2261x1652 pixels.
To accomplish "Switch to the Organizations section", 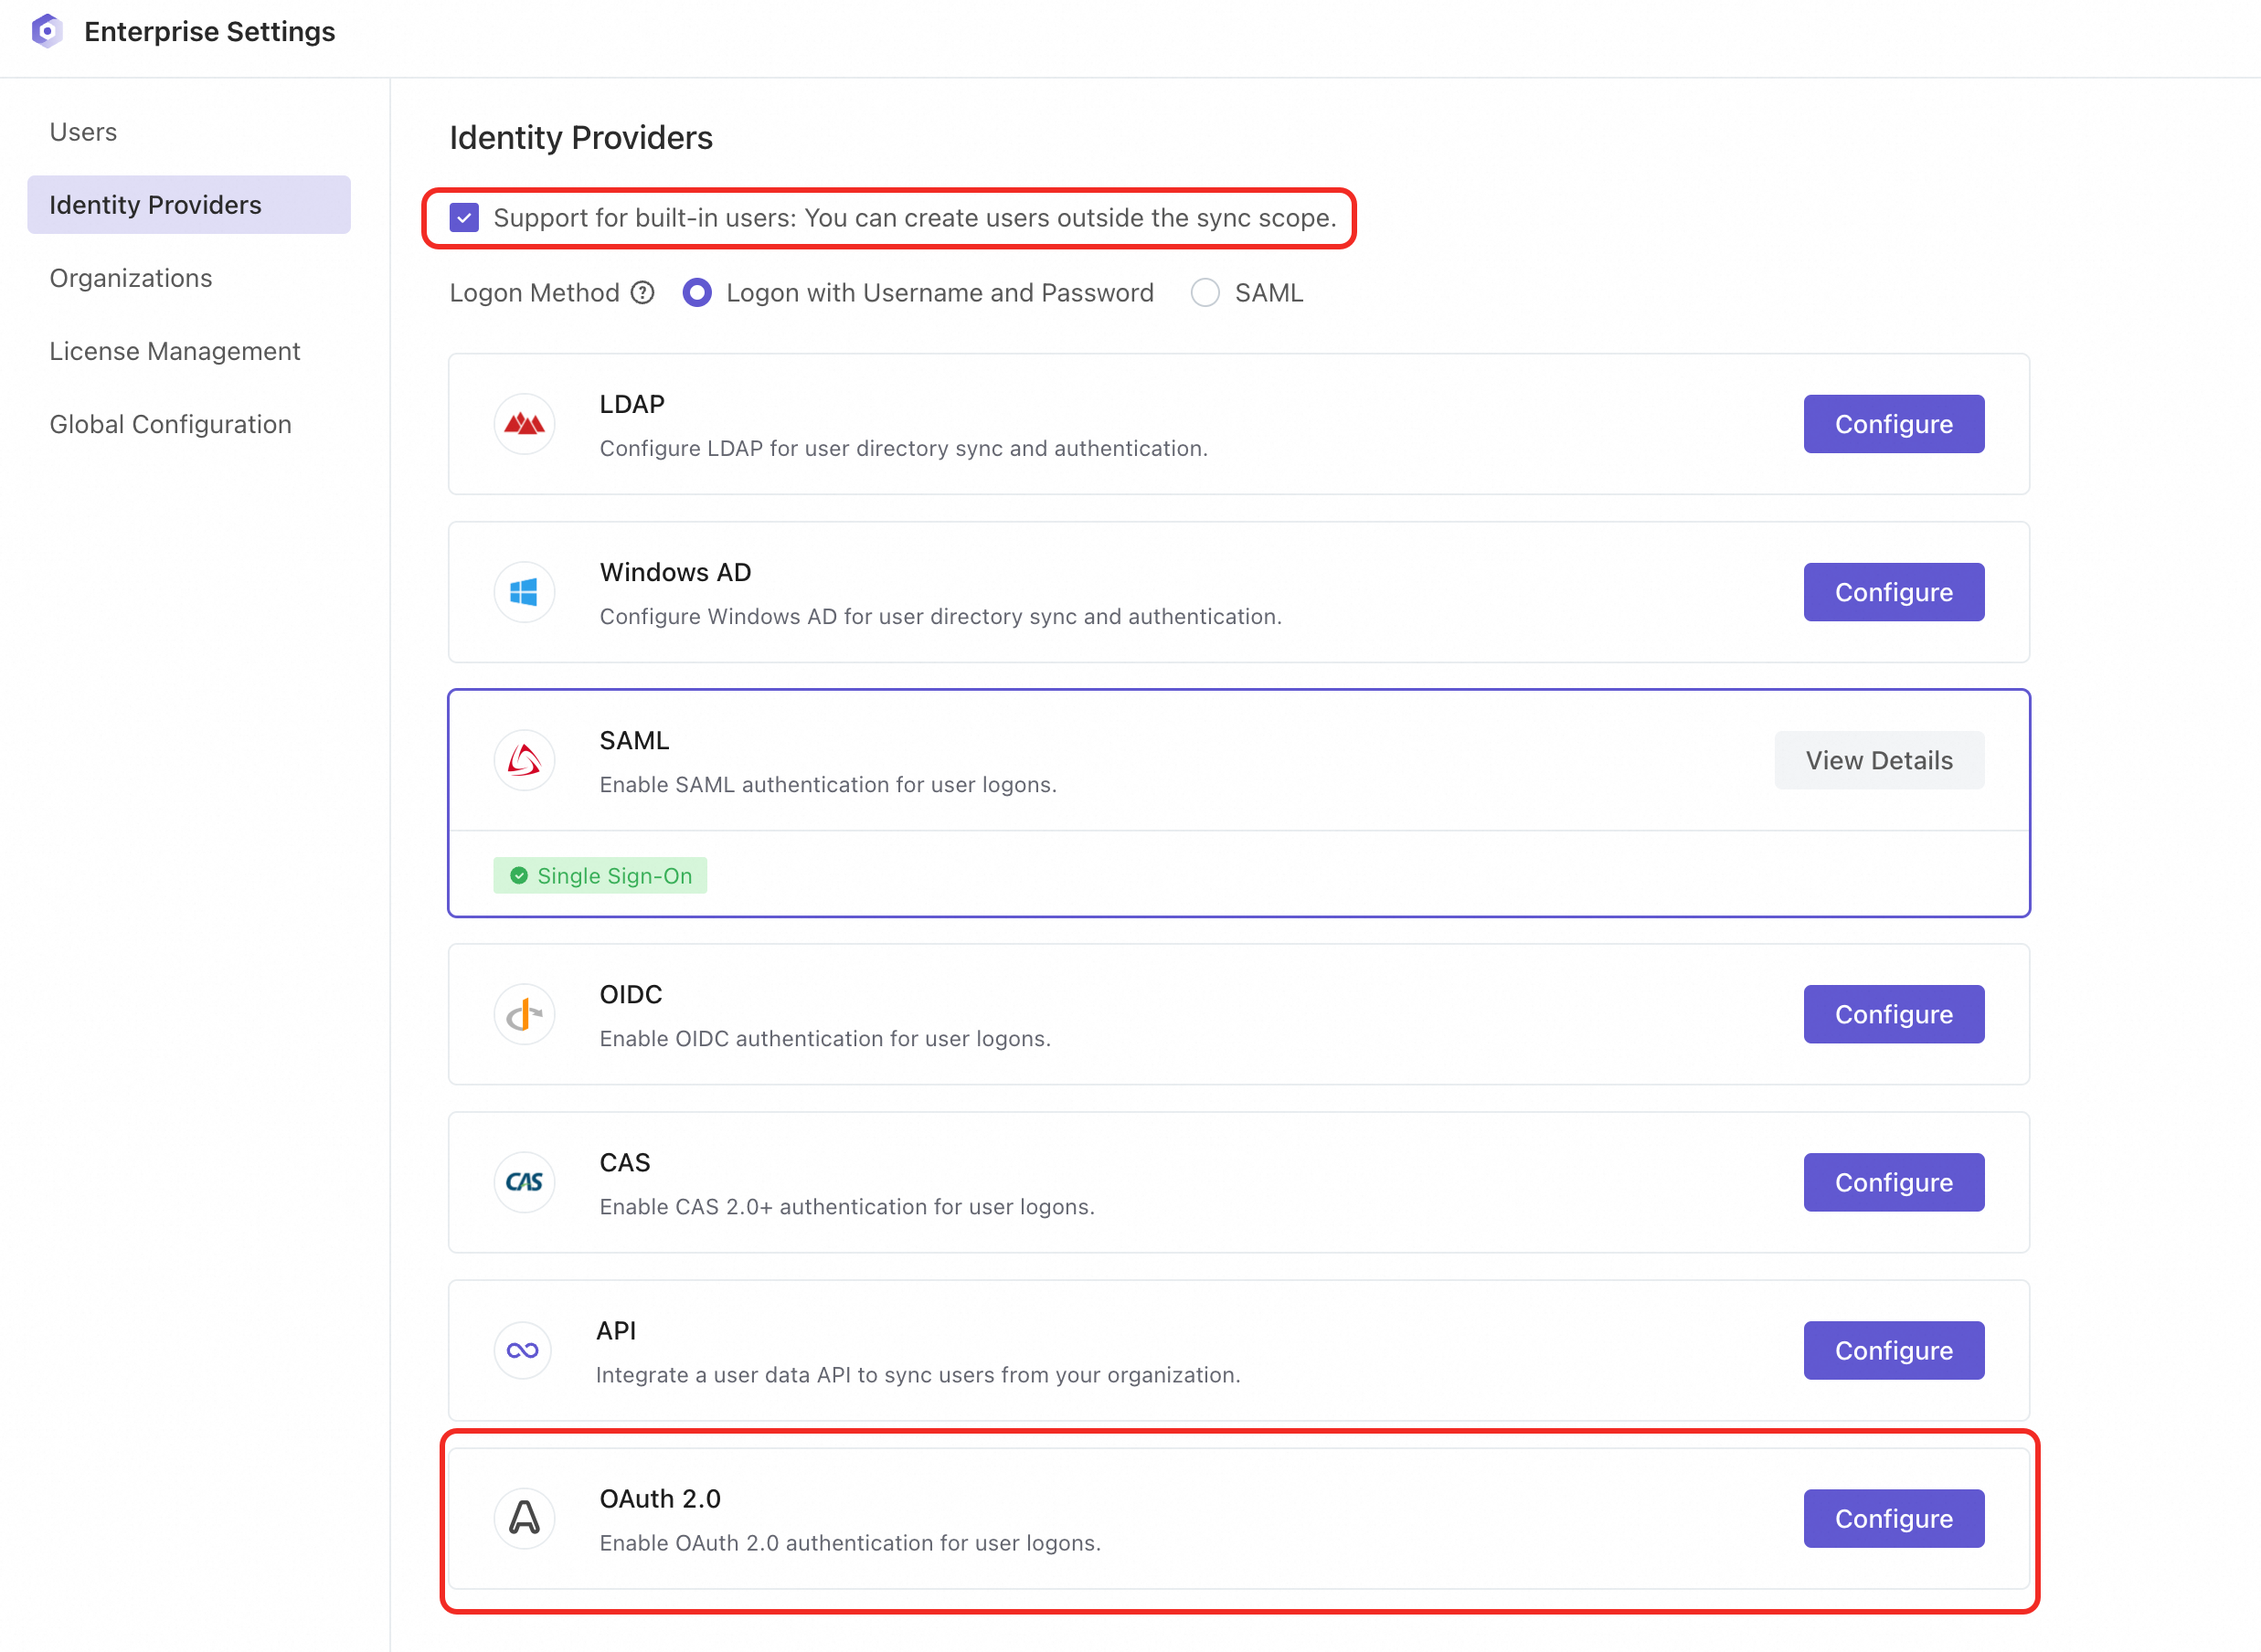I will pyautogui.click(x=131, y=278).
